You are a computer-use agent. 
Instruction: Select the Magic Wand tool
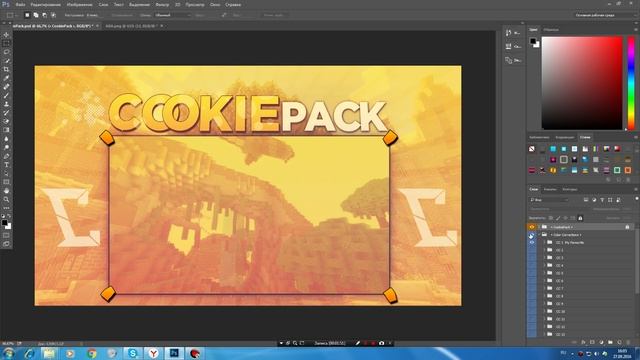(6, 61)
